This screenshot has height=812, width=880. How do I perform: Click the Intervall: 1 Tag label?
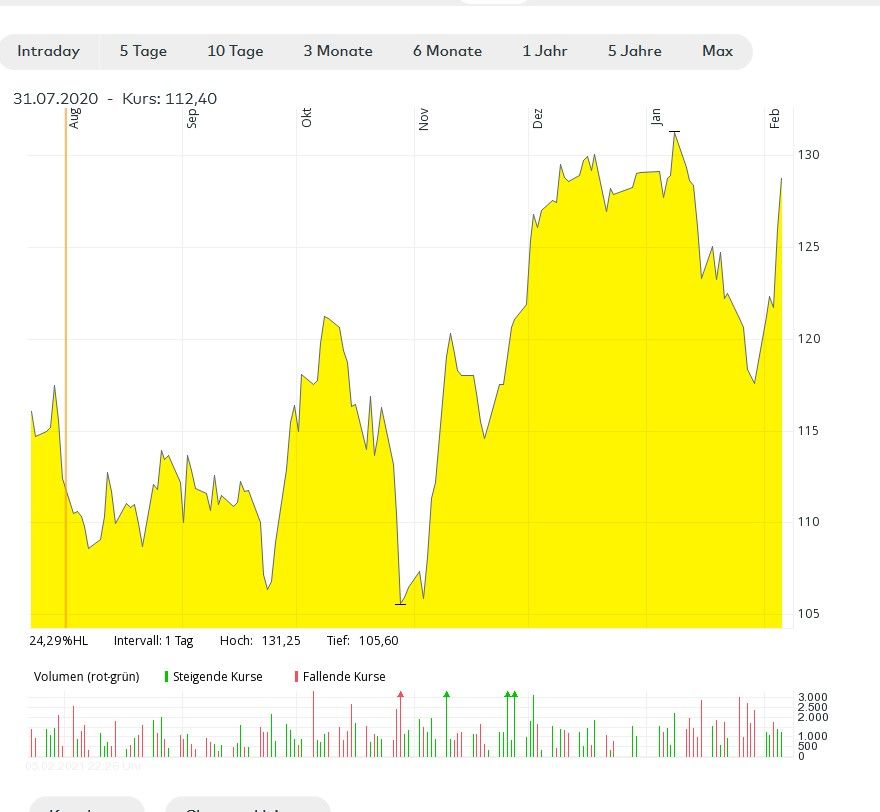153,641
